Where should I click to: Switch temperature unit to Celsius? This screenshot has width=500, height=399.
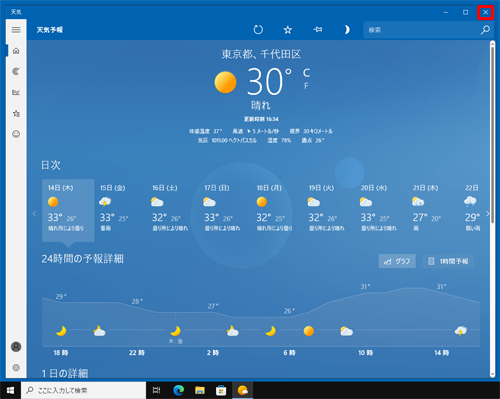(306, 73)
